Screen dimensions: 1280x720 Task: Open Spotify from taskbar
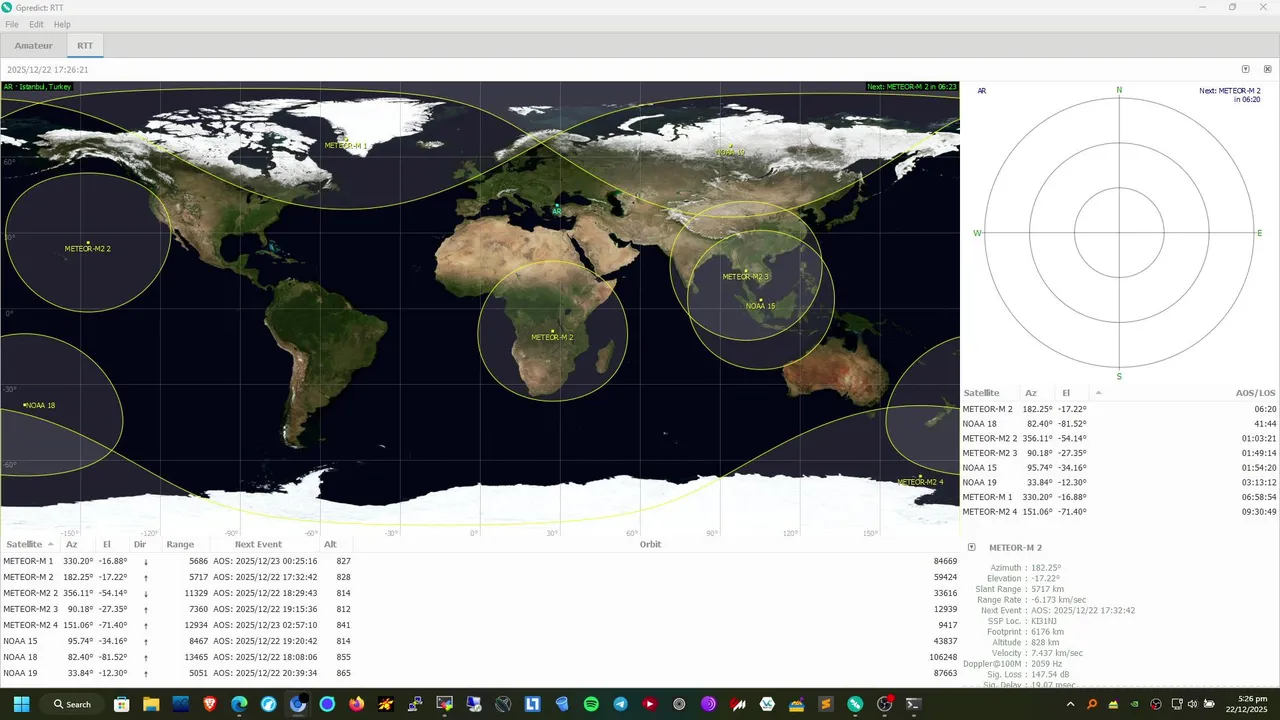(x=591, y=704)
